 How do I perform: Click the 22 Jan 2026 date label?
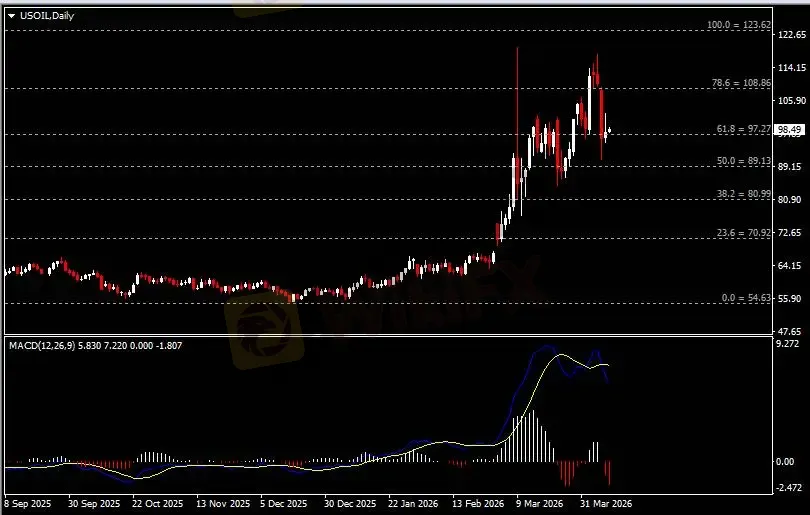coord(413,504)
